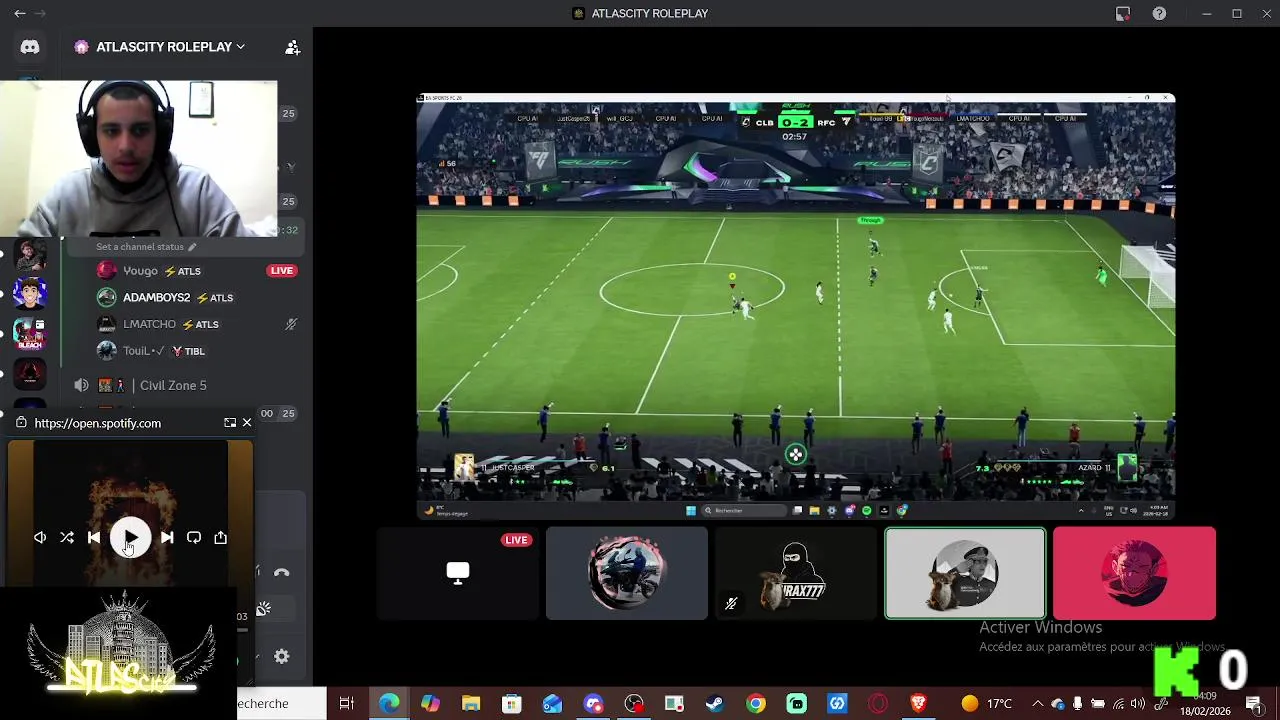Open Microsoft Store from taskbar
Viewport: 1280px width, 720px height.
pos(512,704)
